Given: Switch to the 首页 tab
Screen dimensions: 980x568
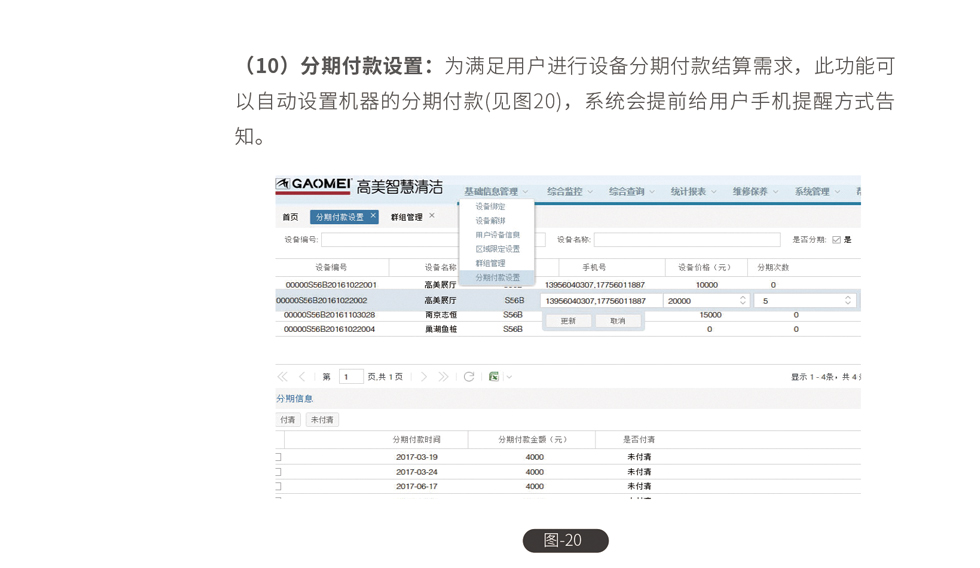Looking at the screenshot, I should pos(290,217).
